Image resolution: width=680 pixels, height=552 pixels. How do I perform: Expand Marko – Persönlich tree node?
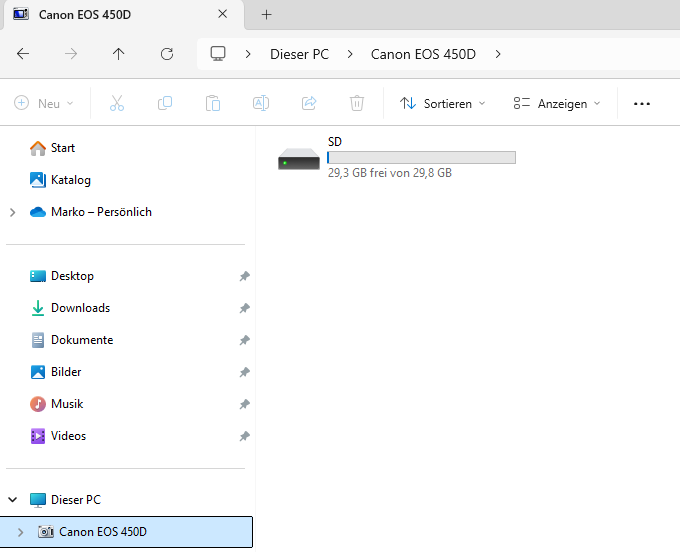click(13, 212)
